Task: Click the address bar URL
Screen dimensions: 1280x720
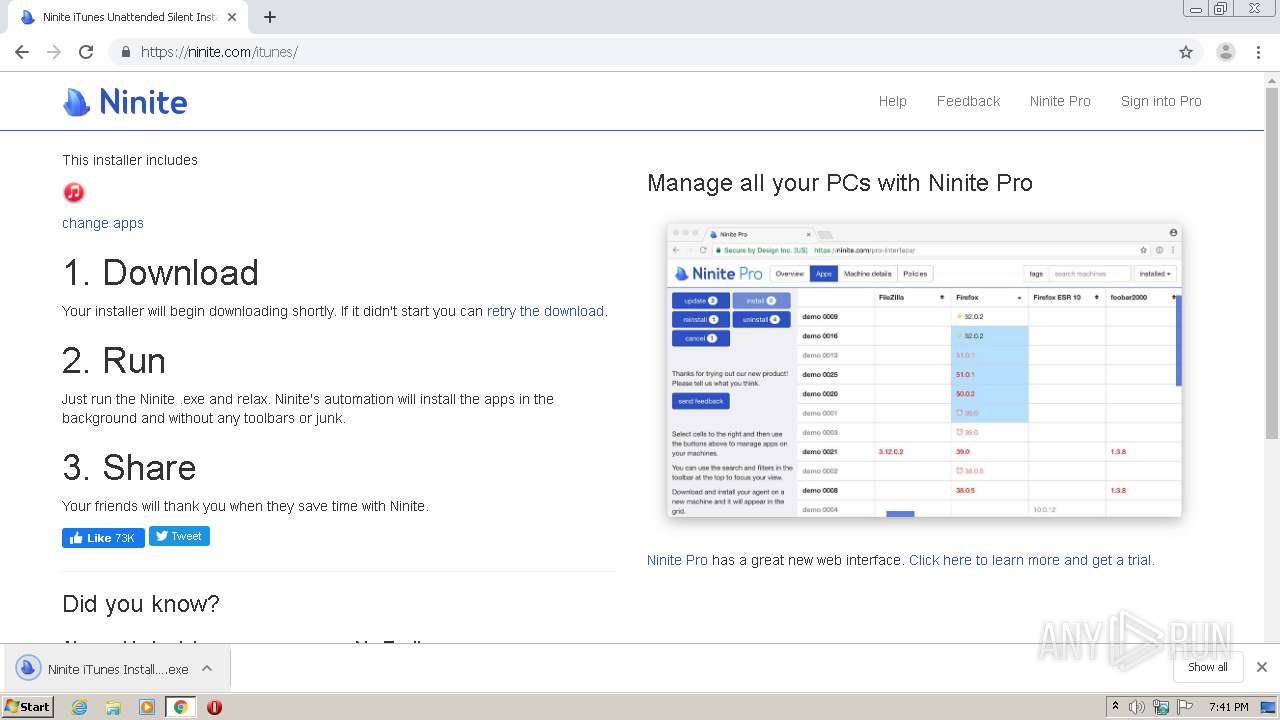Action: (x=219, y=52)
